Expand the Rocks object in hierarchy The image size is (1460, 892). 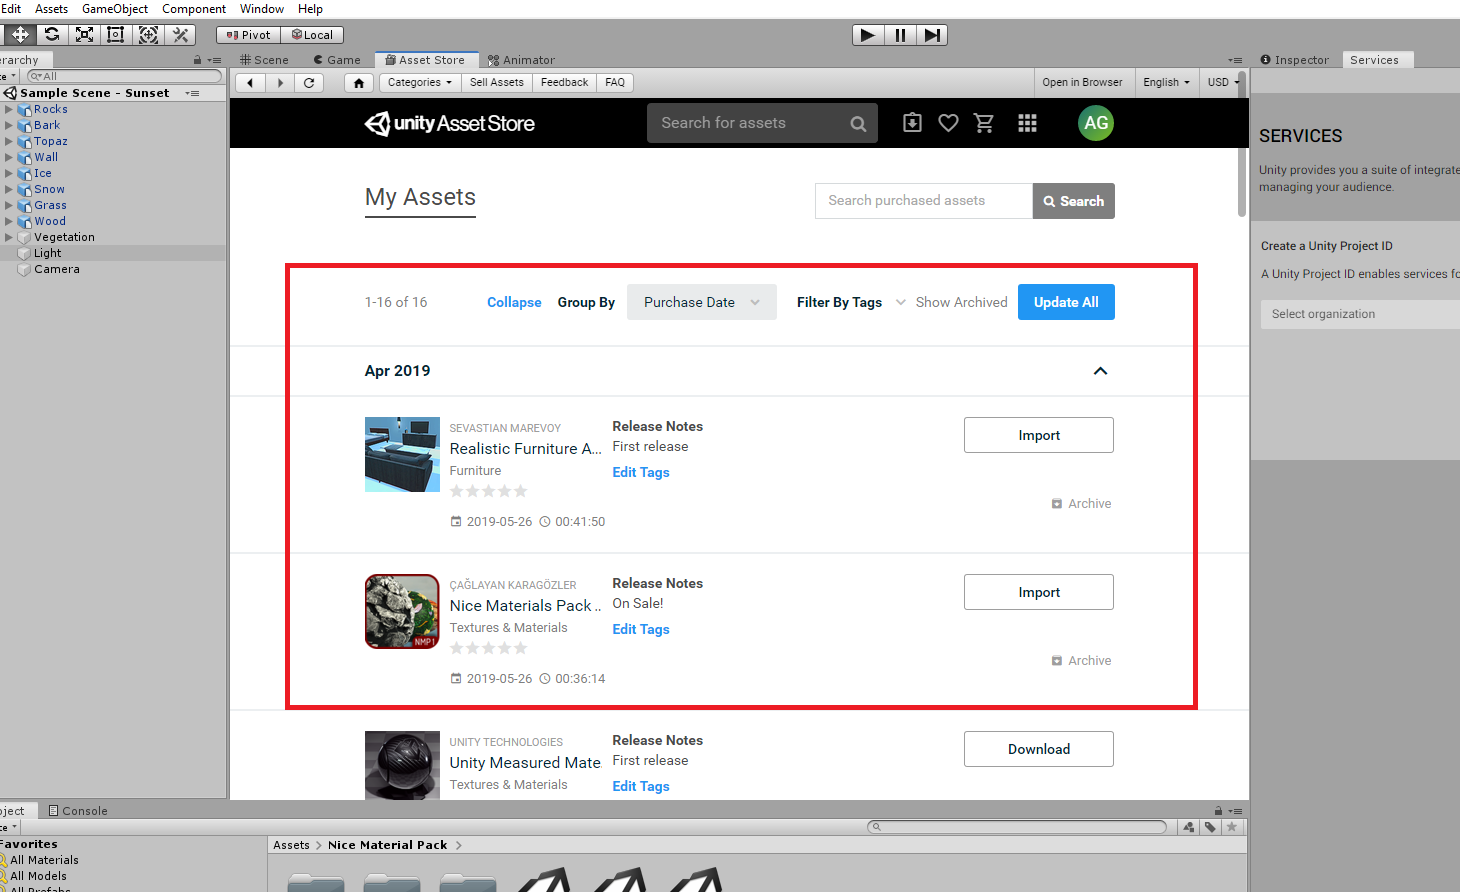pos(9,109)
